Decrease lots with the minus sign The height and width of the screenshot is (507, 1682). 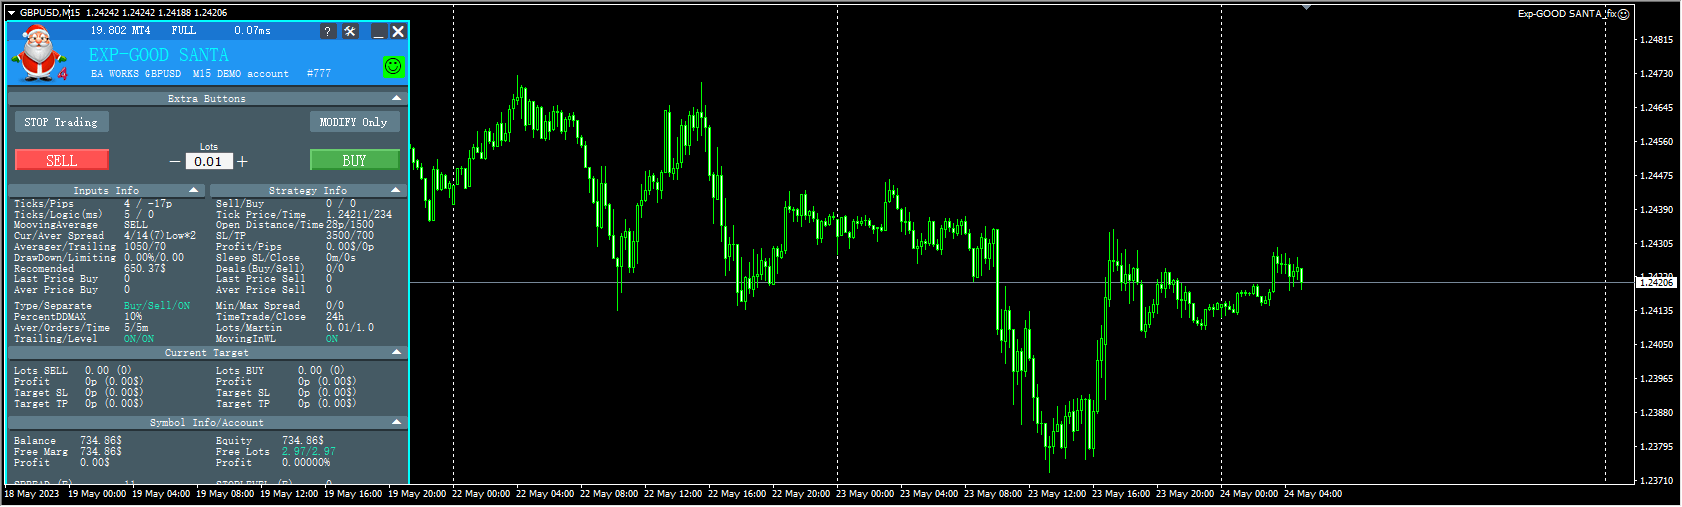[175, 161]
